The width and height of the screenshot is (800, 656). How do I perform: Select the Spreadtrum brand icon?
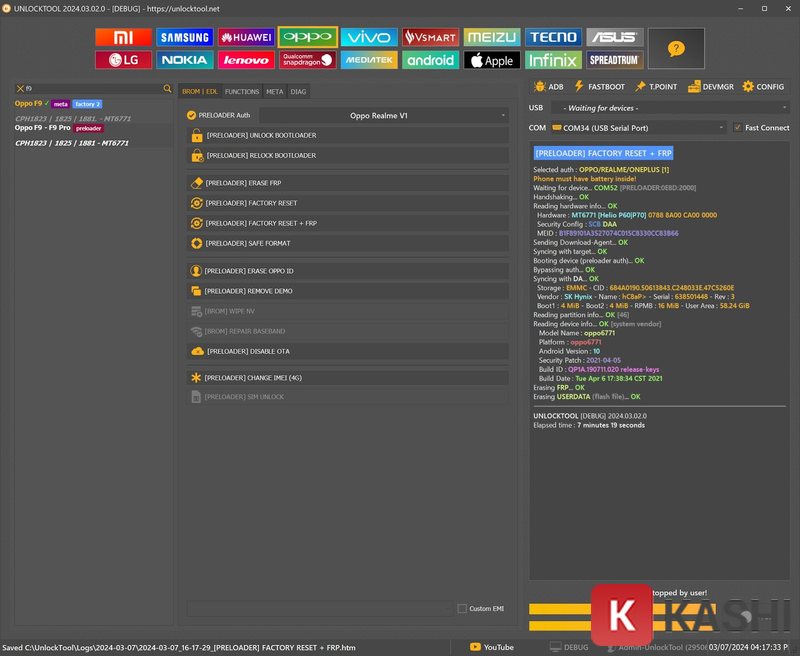[x=614, y=60]
